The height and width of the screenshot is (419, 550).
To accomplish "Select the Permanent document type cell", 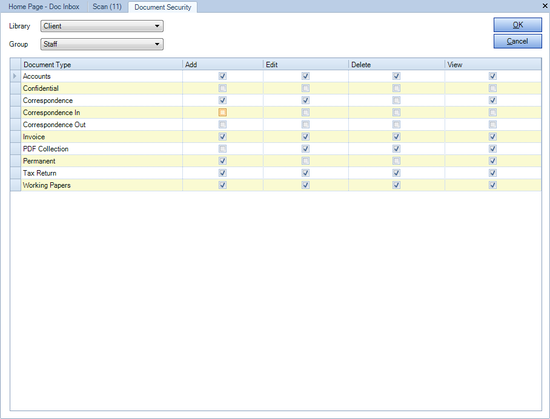I will click(x=102, y=161).
